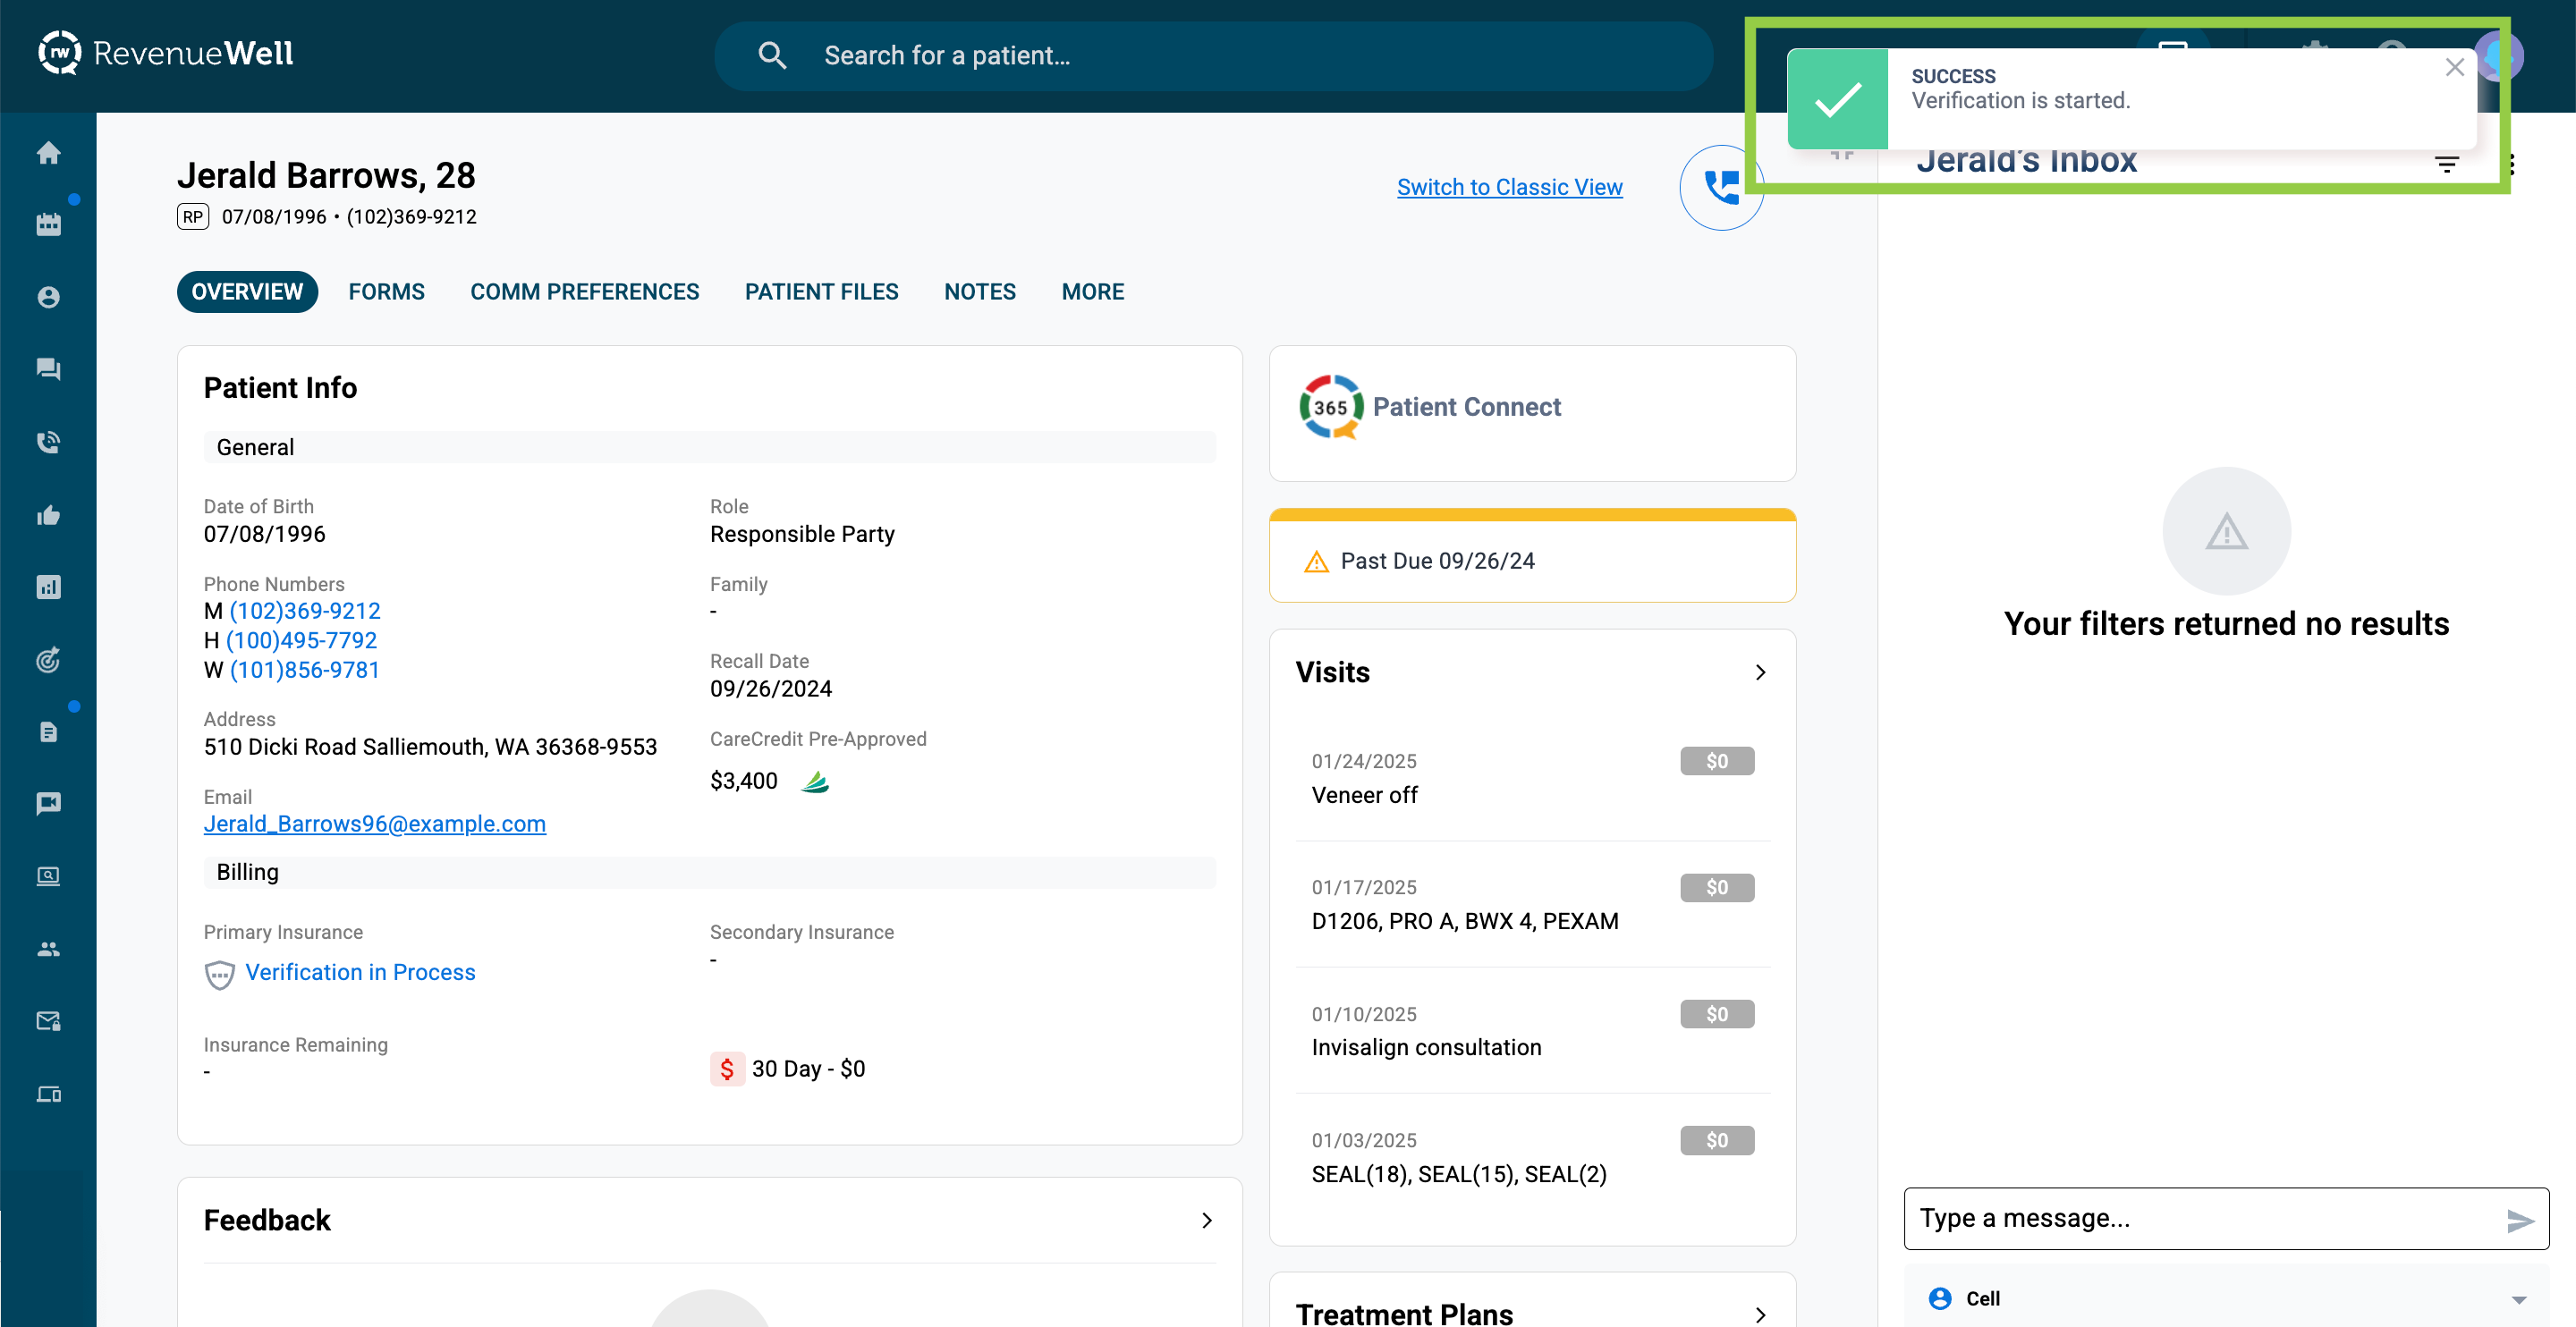The image size is (2576, 1327).
Task: Click the Past Due warning triangle icon
Action: [1316, 562]
